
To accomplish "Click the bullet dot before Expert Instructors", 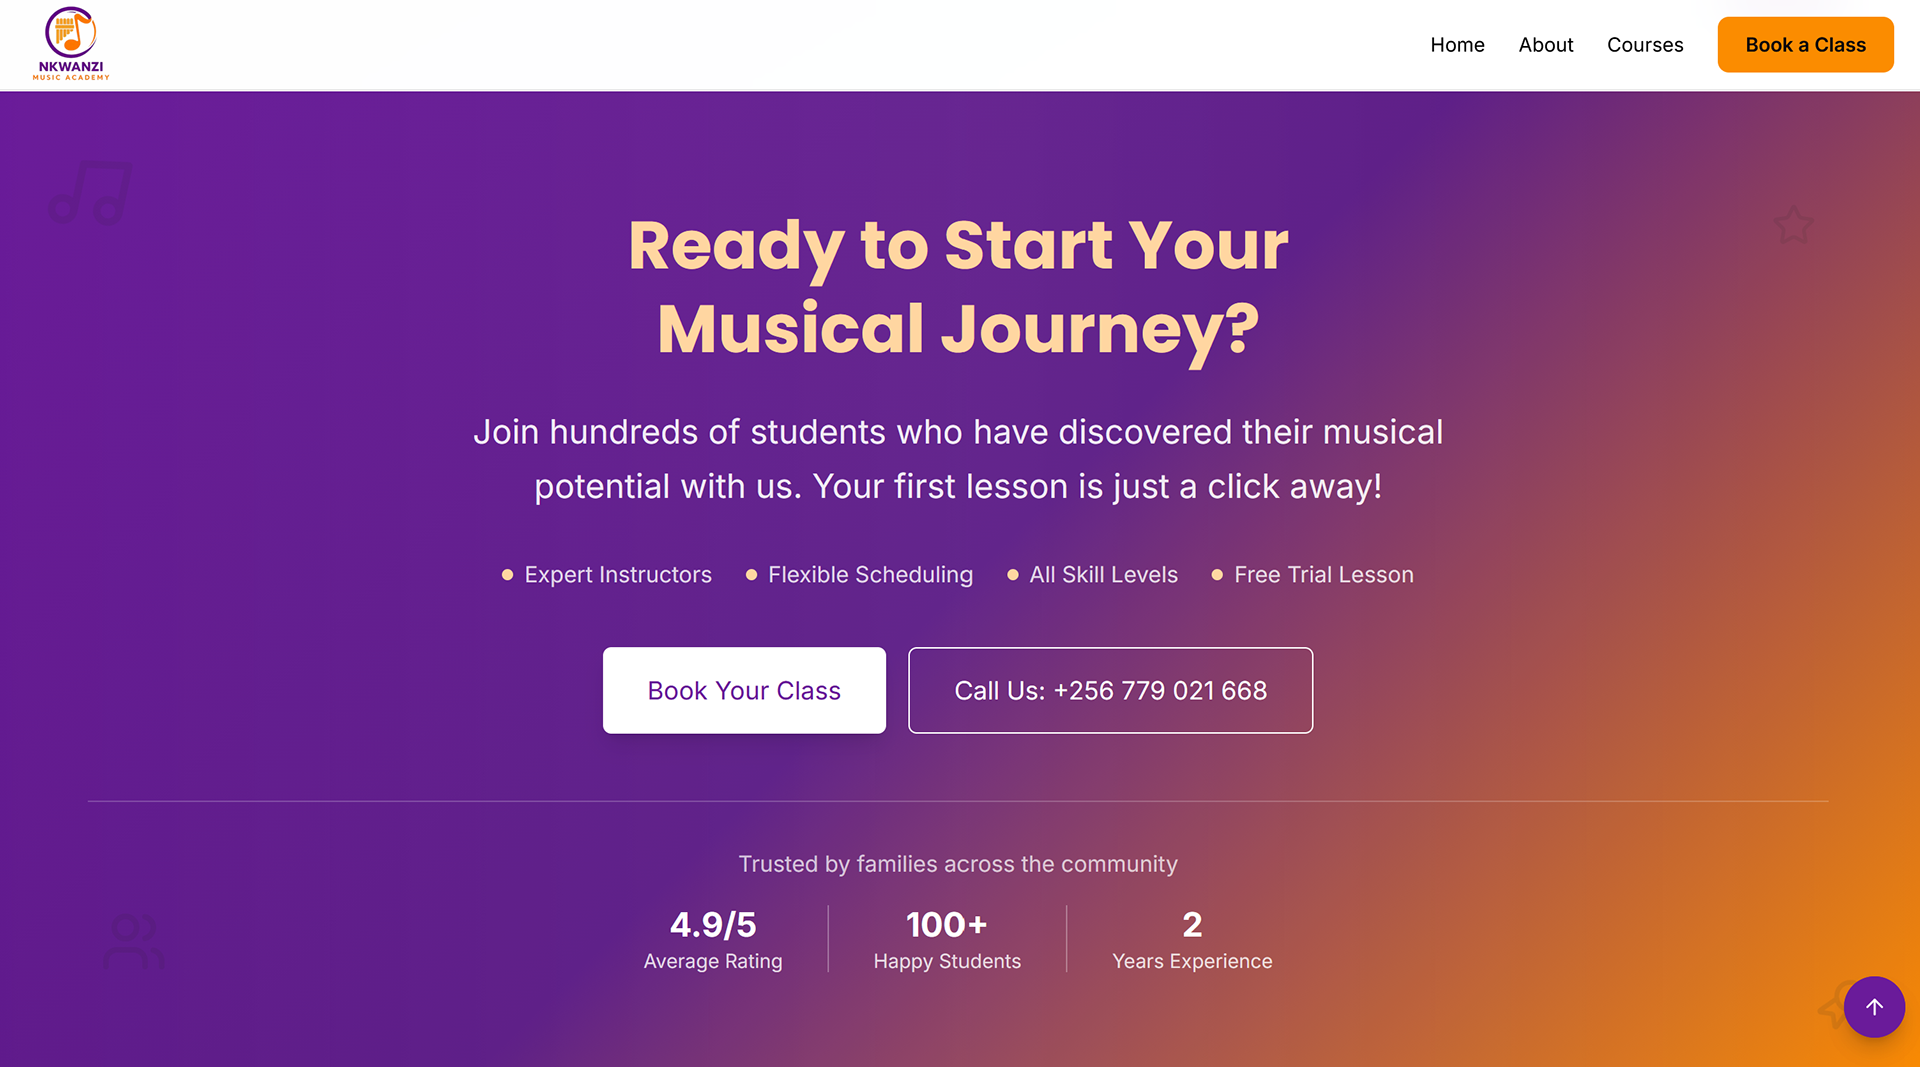I will point(507,575).
